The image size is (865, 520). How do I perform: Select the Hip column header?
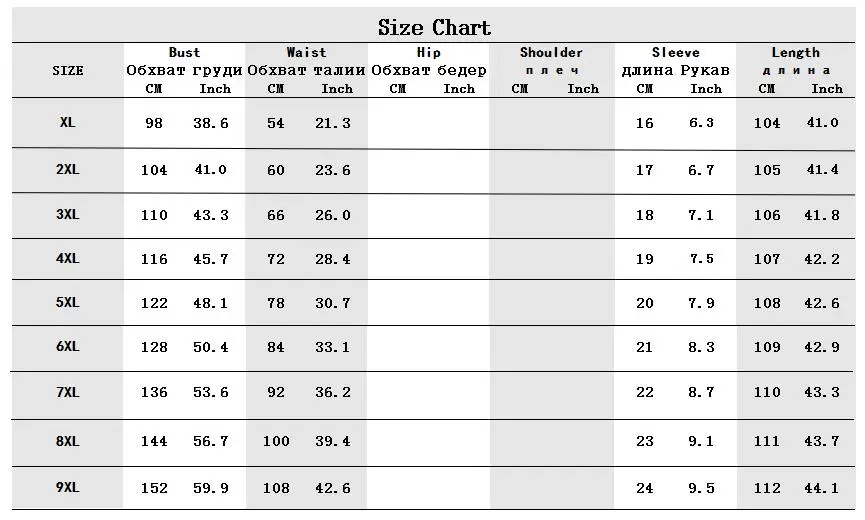click(x=429, y=52)
